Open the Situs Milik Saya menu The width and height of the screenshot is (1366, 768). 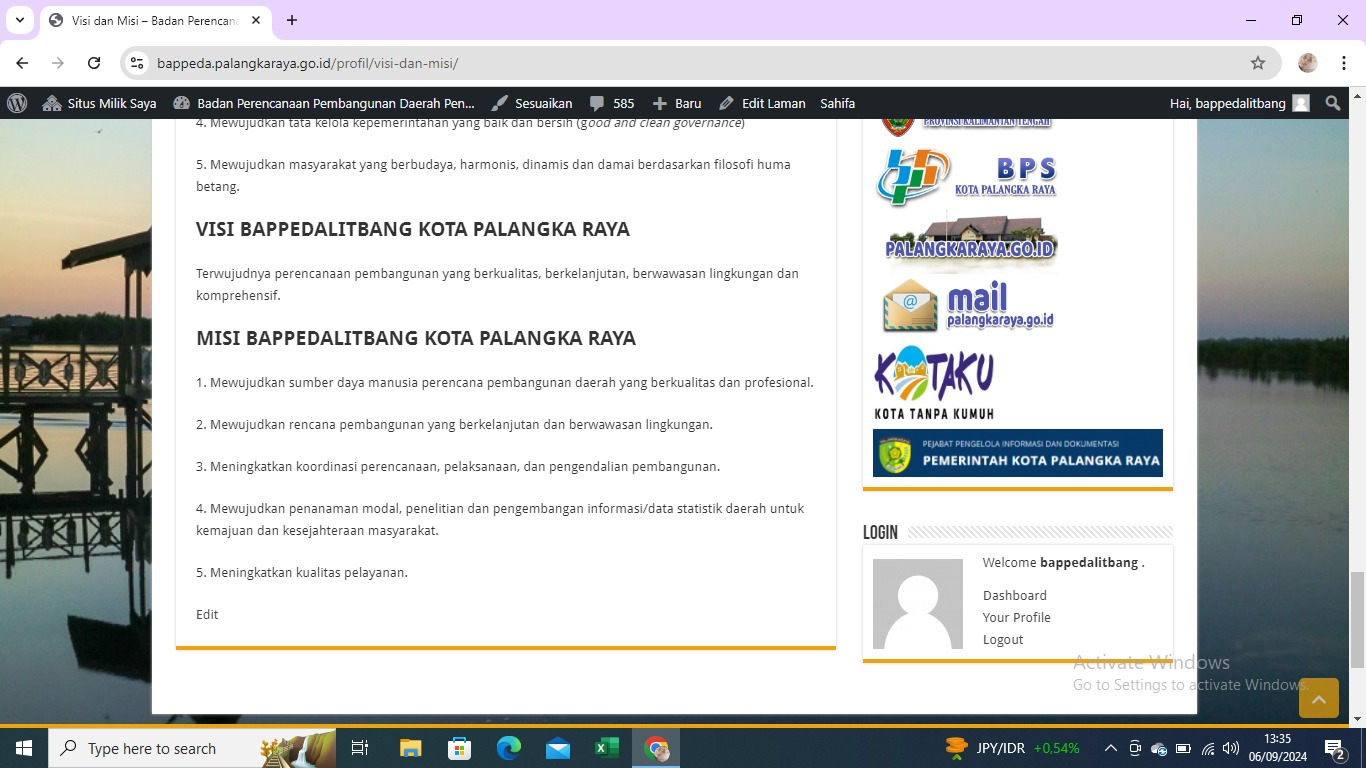[x=100, y=103]
